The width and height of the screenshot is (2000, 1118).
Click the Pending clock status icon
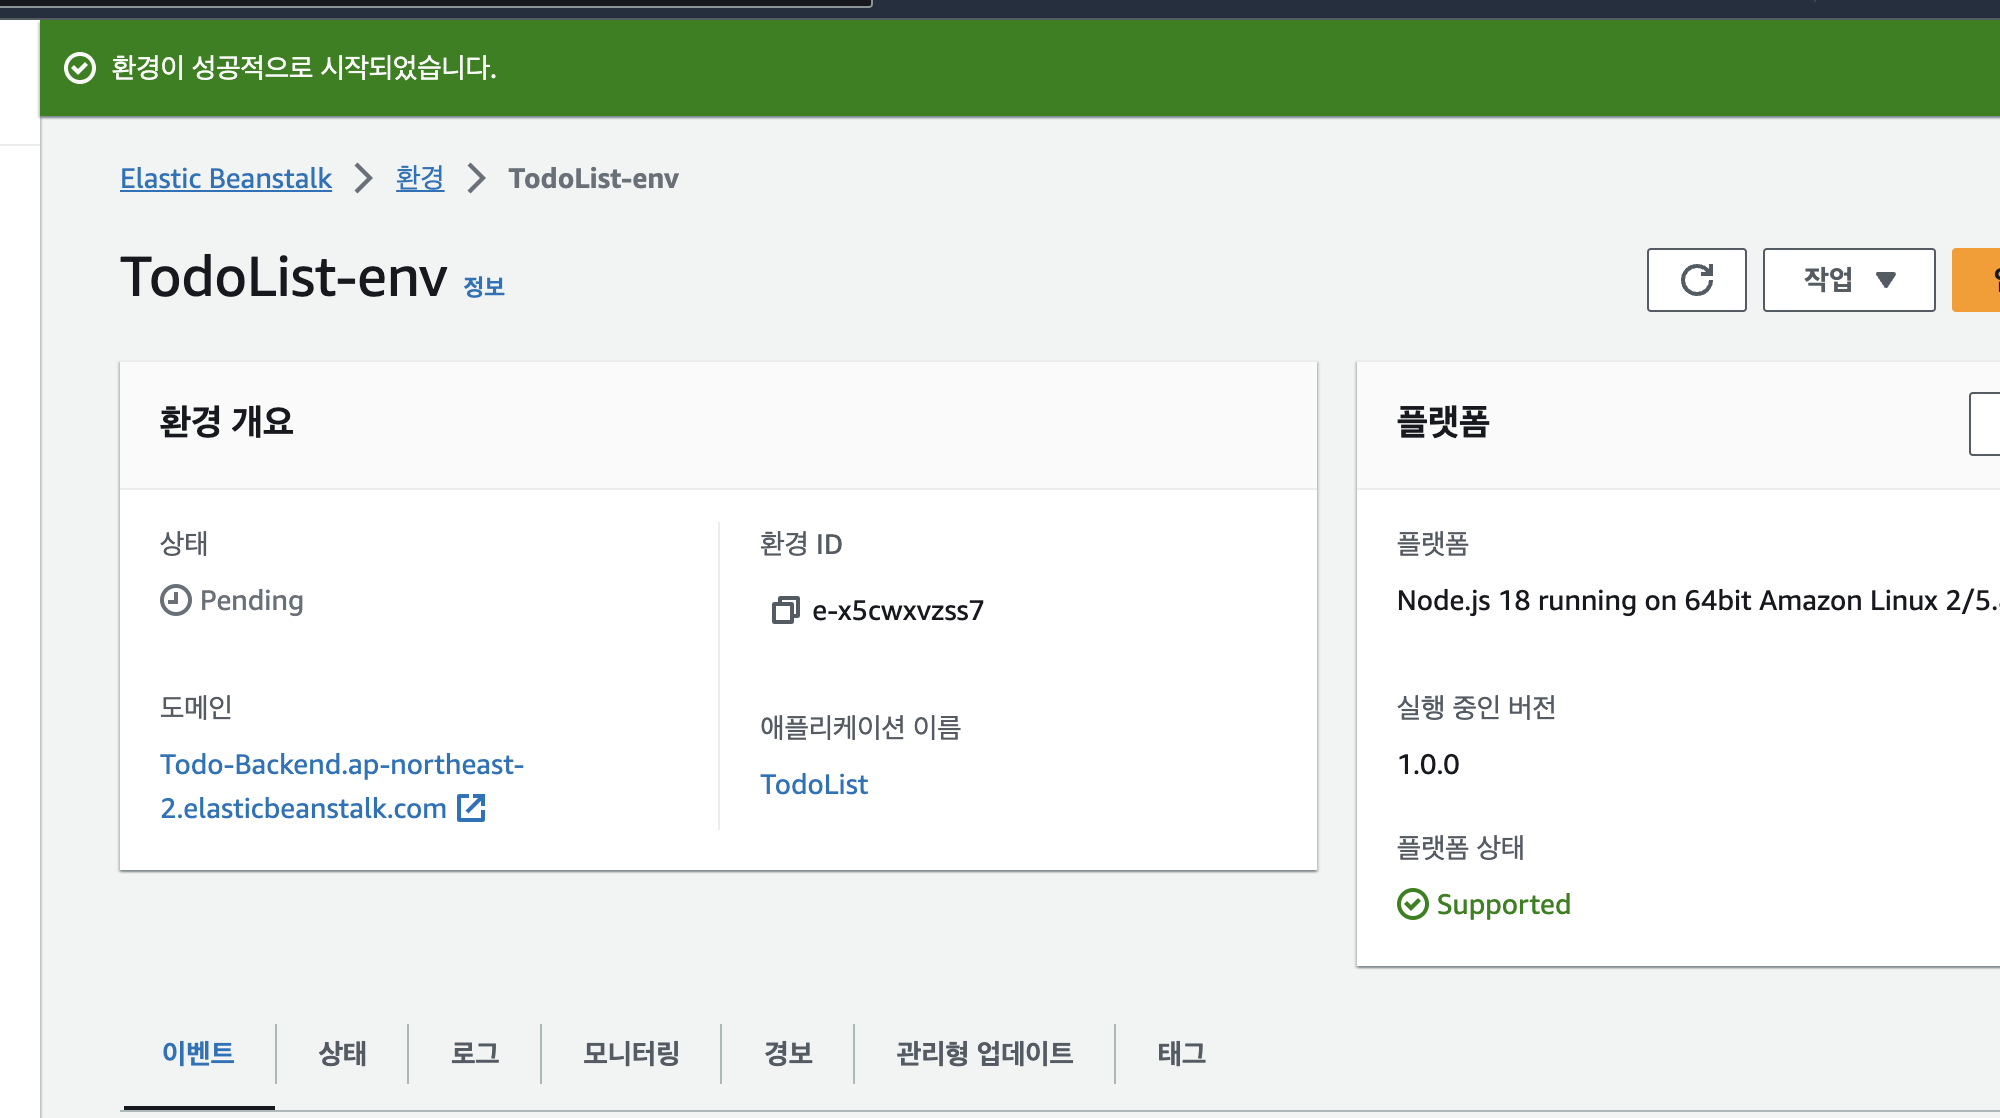175,600
